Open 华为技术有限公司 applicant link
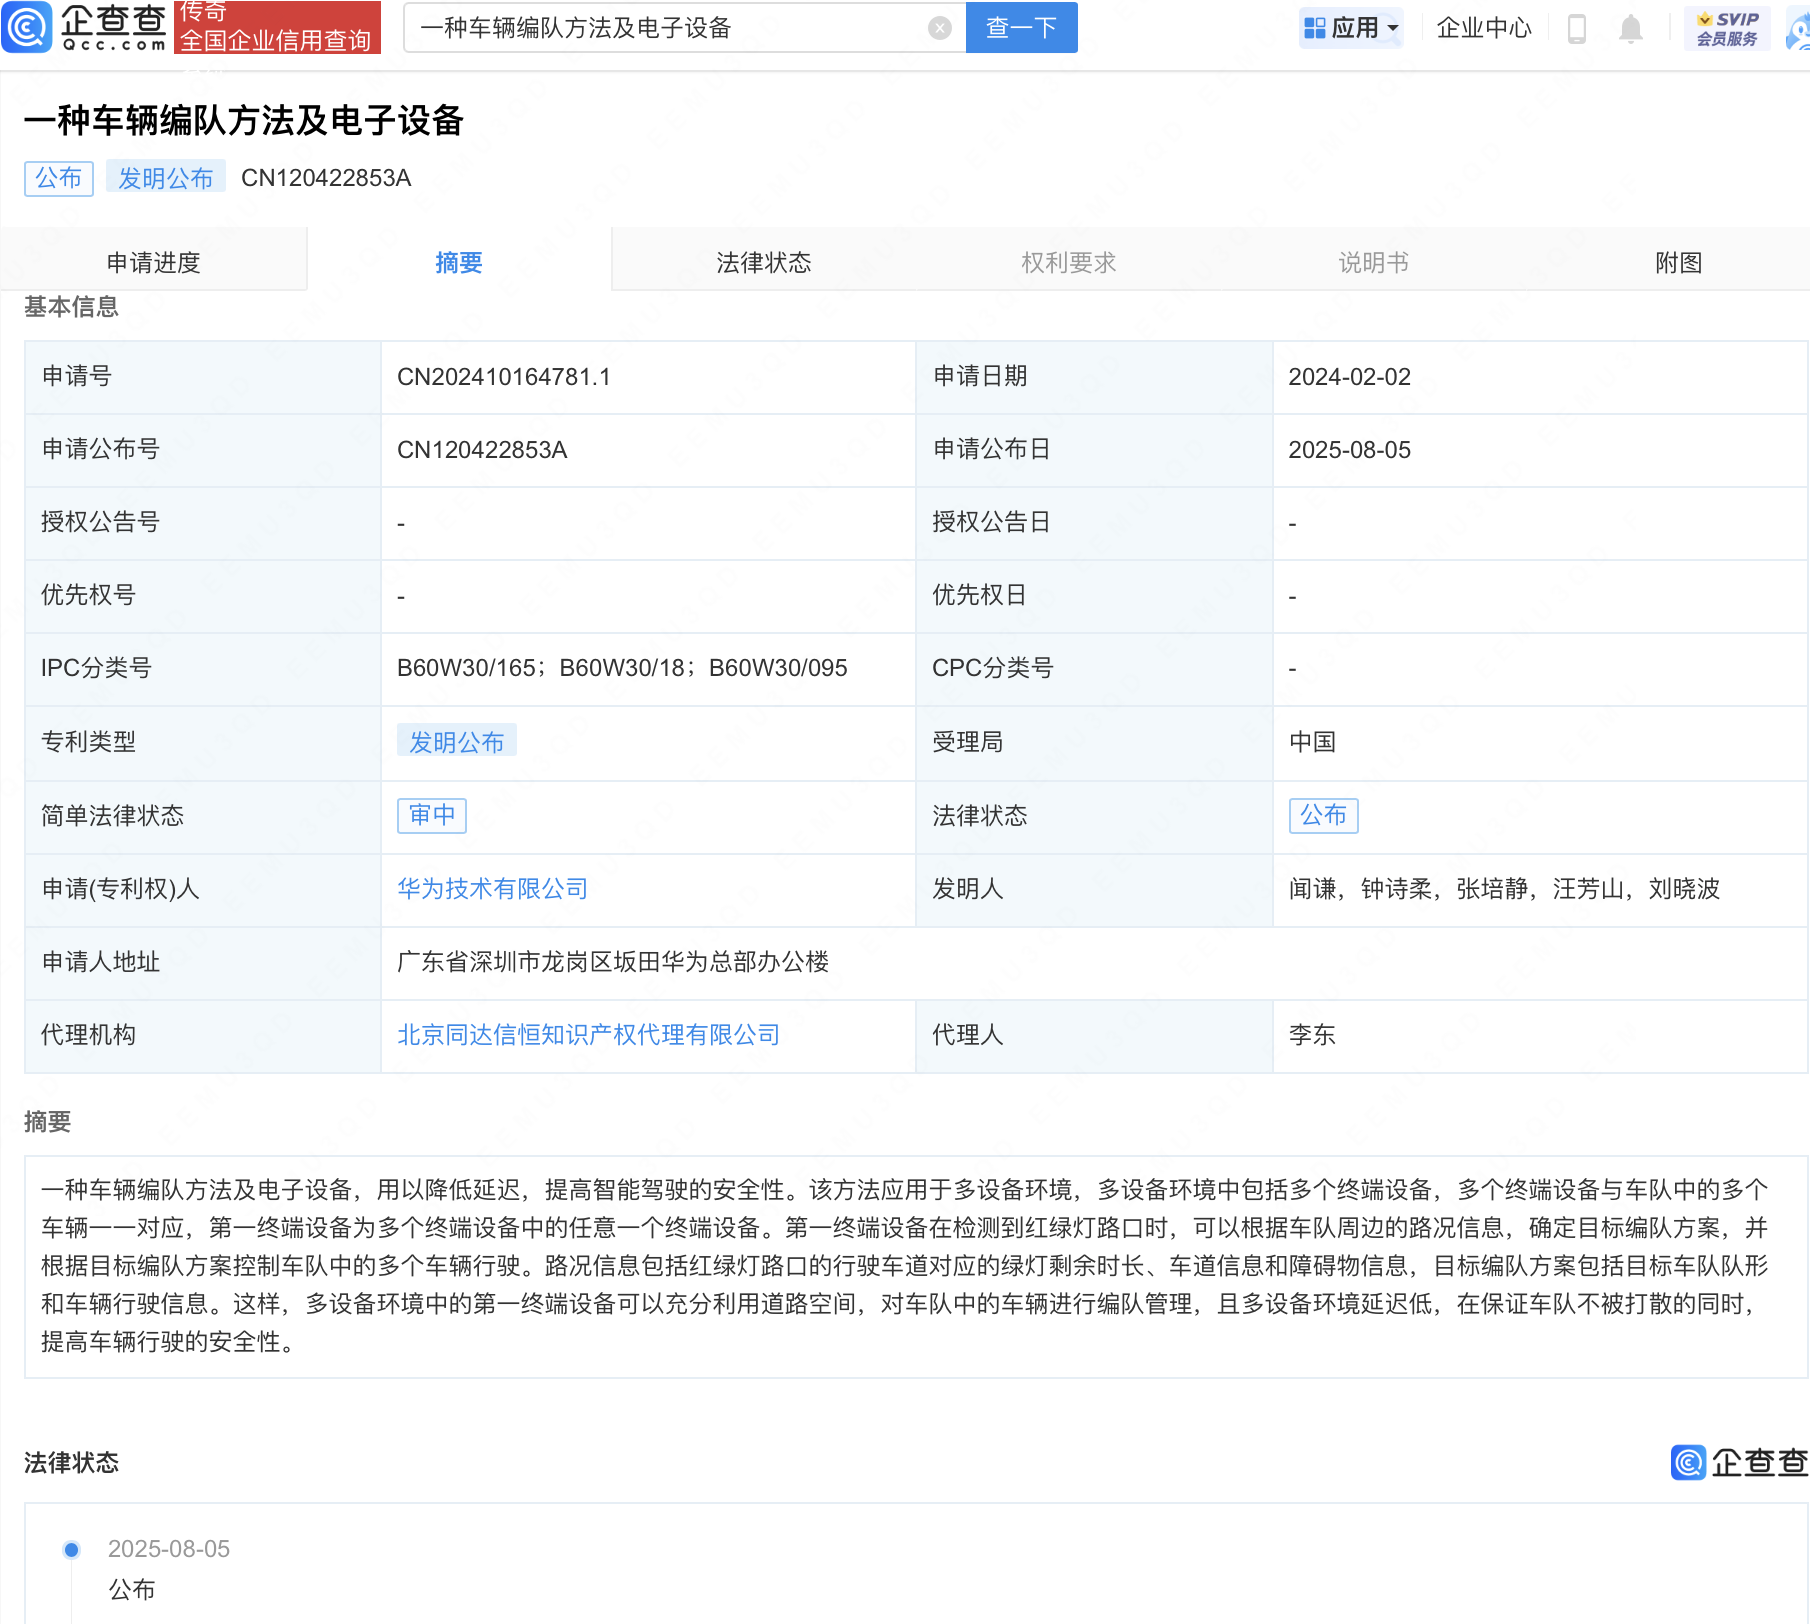1810x1624 pixels. (x=492, y=888)
